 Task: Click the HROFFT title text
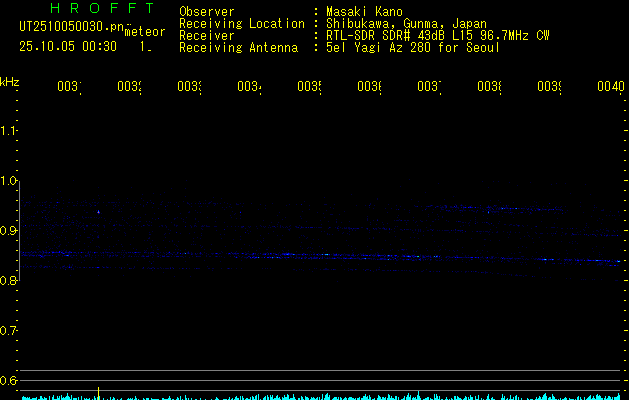103,8
